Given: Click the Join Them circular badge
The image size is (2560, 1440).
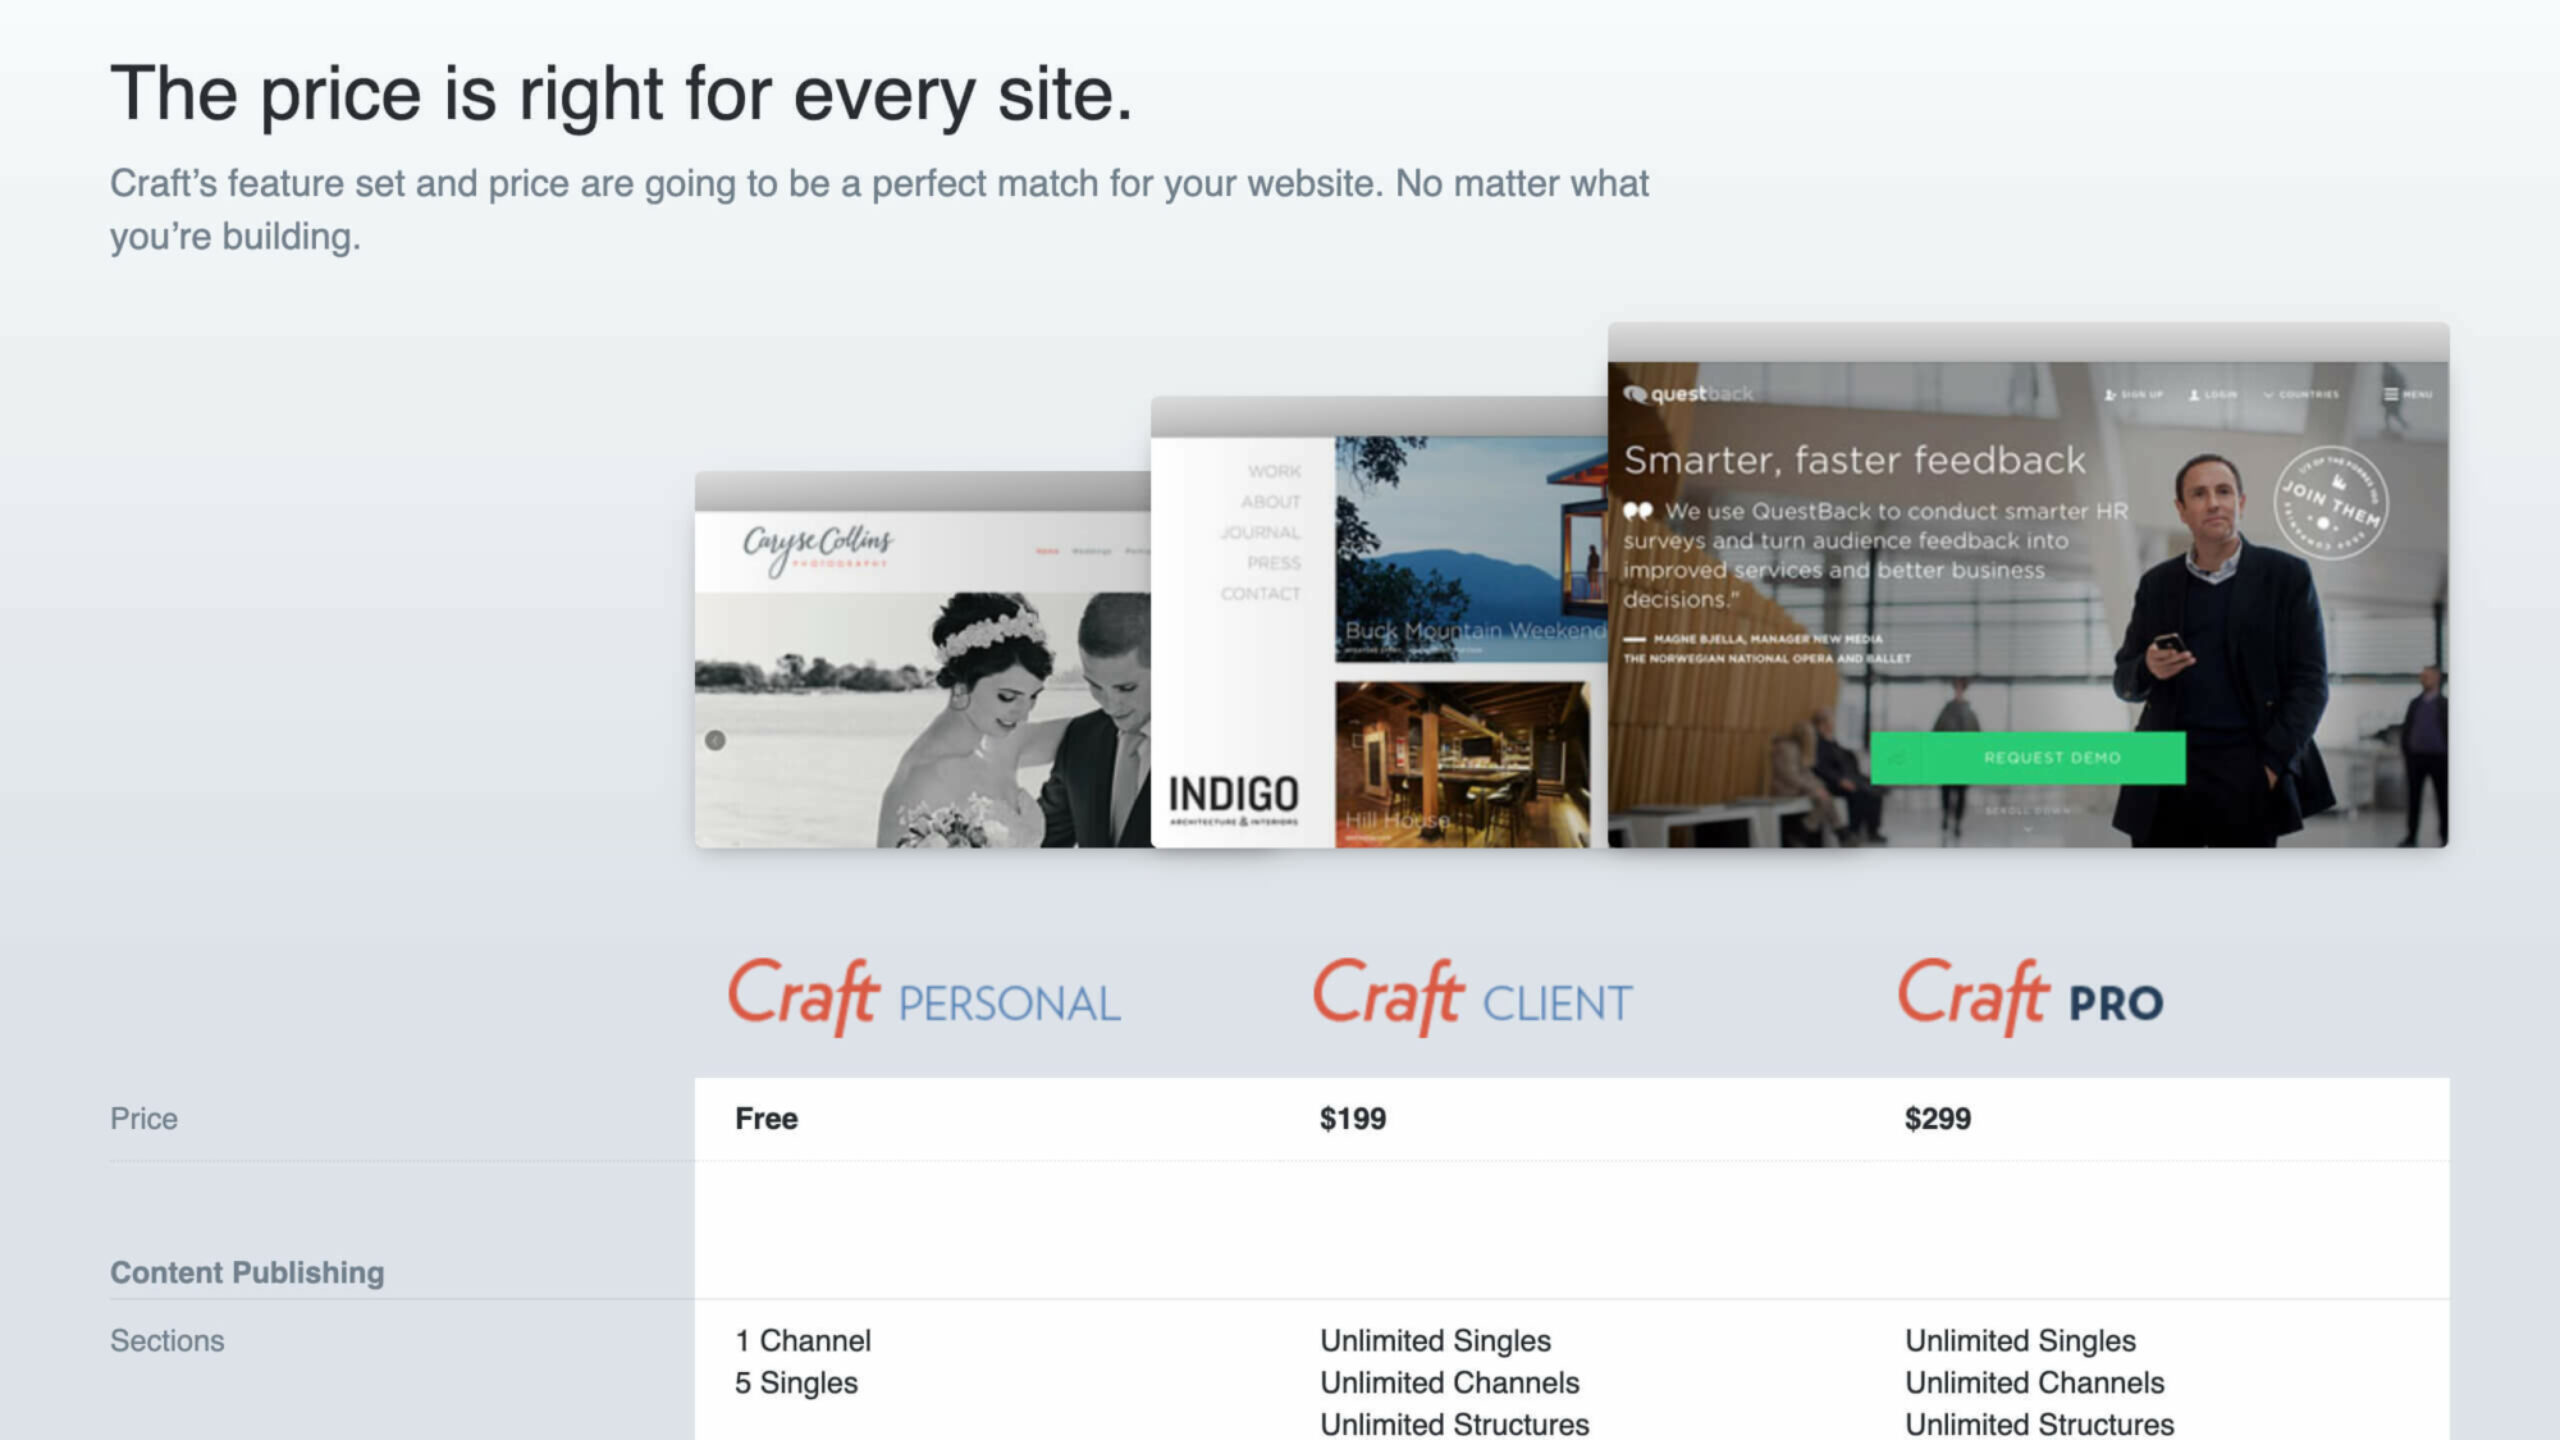Looking at the screenshot, I should click(2331, 503).
